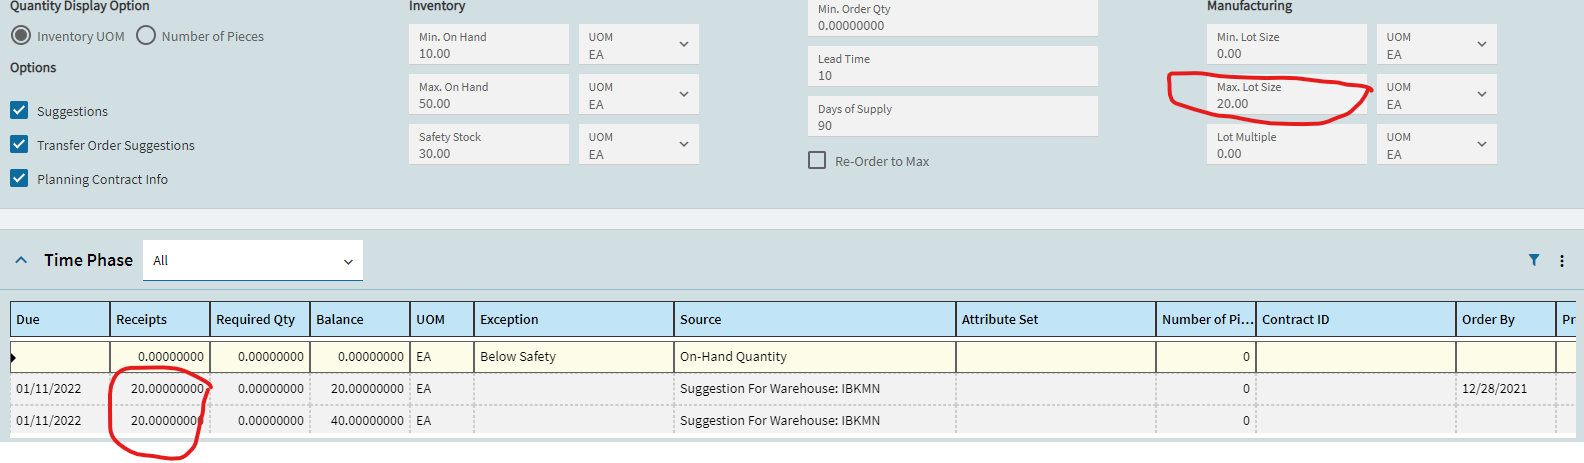This screenshot has width=1584, height=463.
Task: Sort by the UOM column header in grid
Action: coord(442,319)
